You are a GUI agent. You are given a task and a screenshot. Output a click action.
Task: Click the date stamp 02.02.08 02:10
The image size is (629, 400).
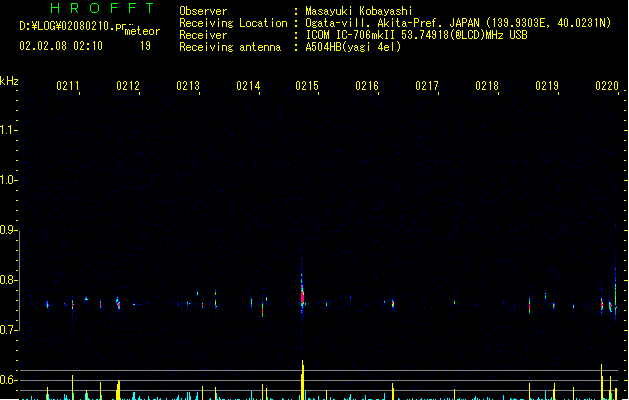(61, 46)
